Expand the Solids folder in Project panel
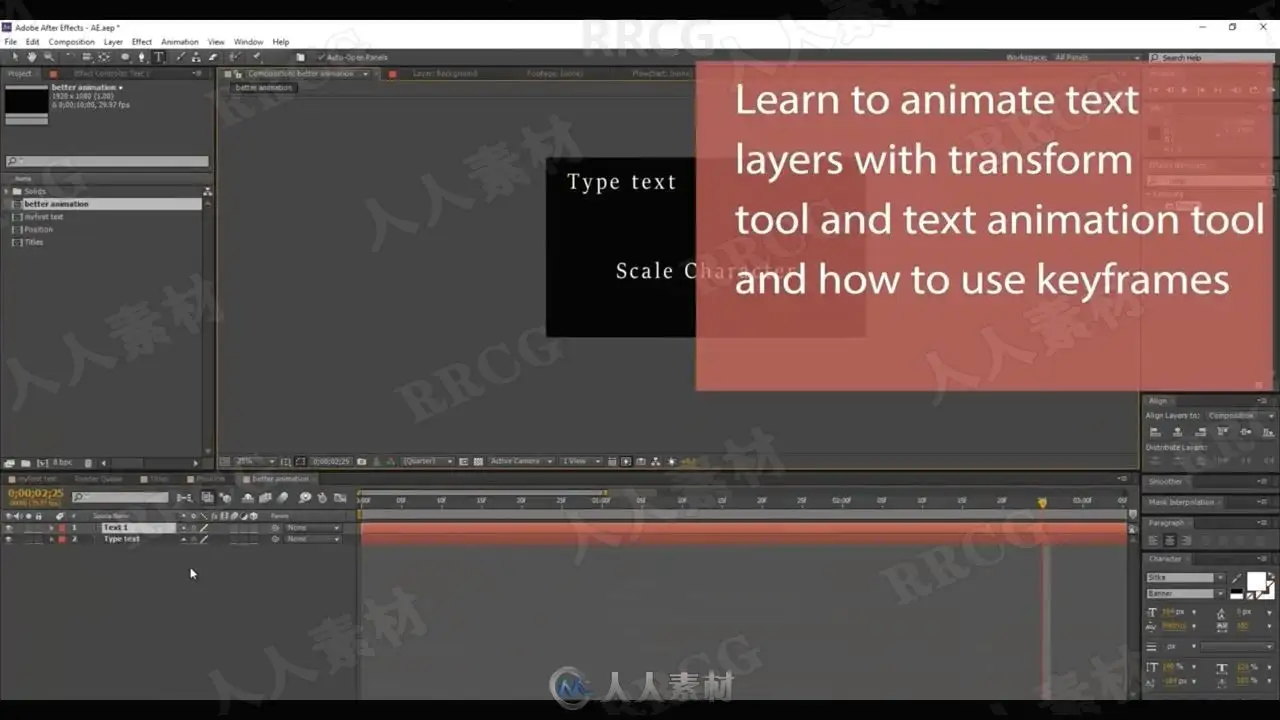1280x720 pixels. click(x=7, y=191)
